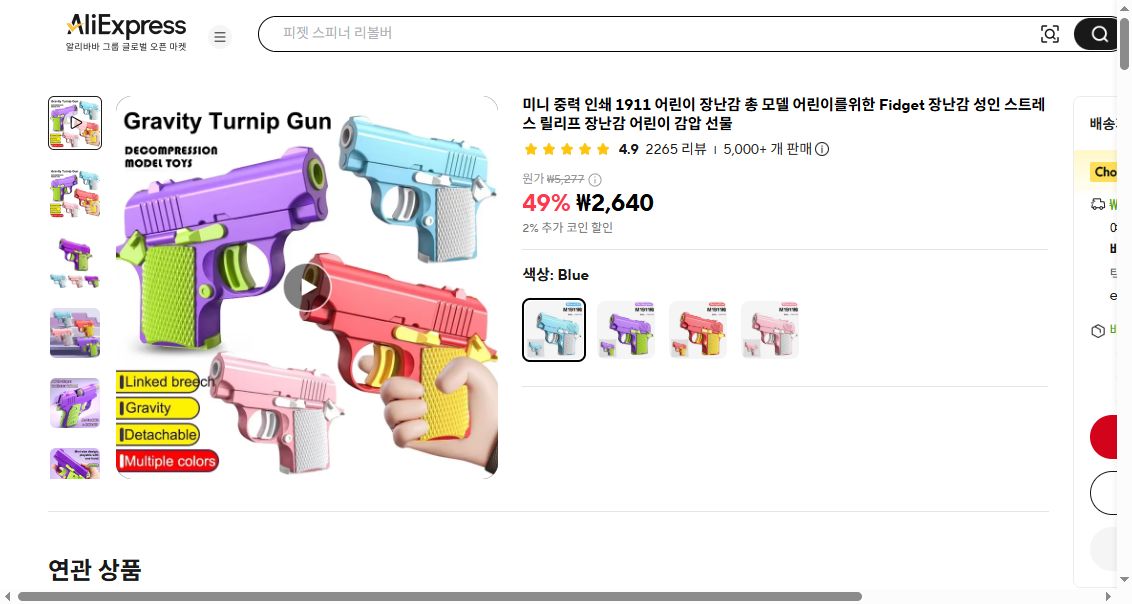The width and height of the screenshot is (1132, 604).
Task: Click the black search magnifier button
Action: pyautogui.click(x=1097, y=34)
